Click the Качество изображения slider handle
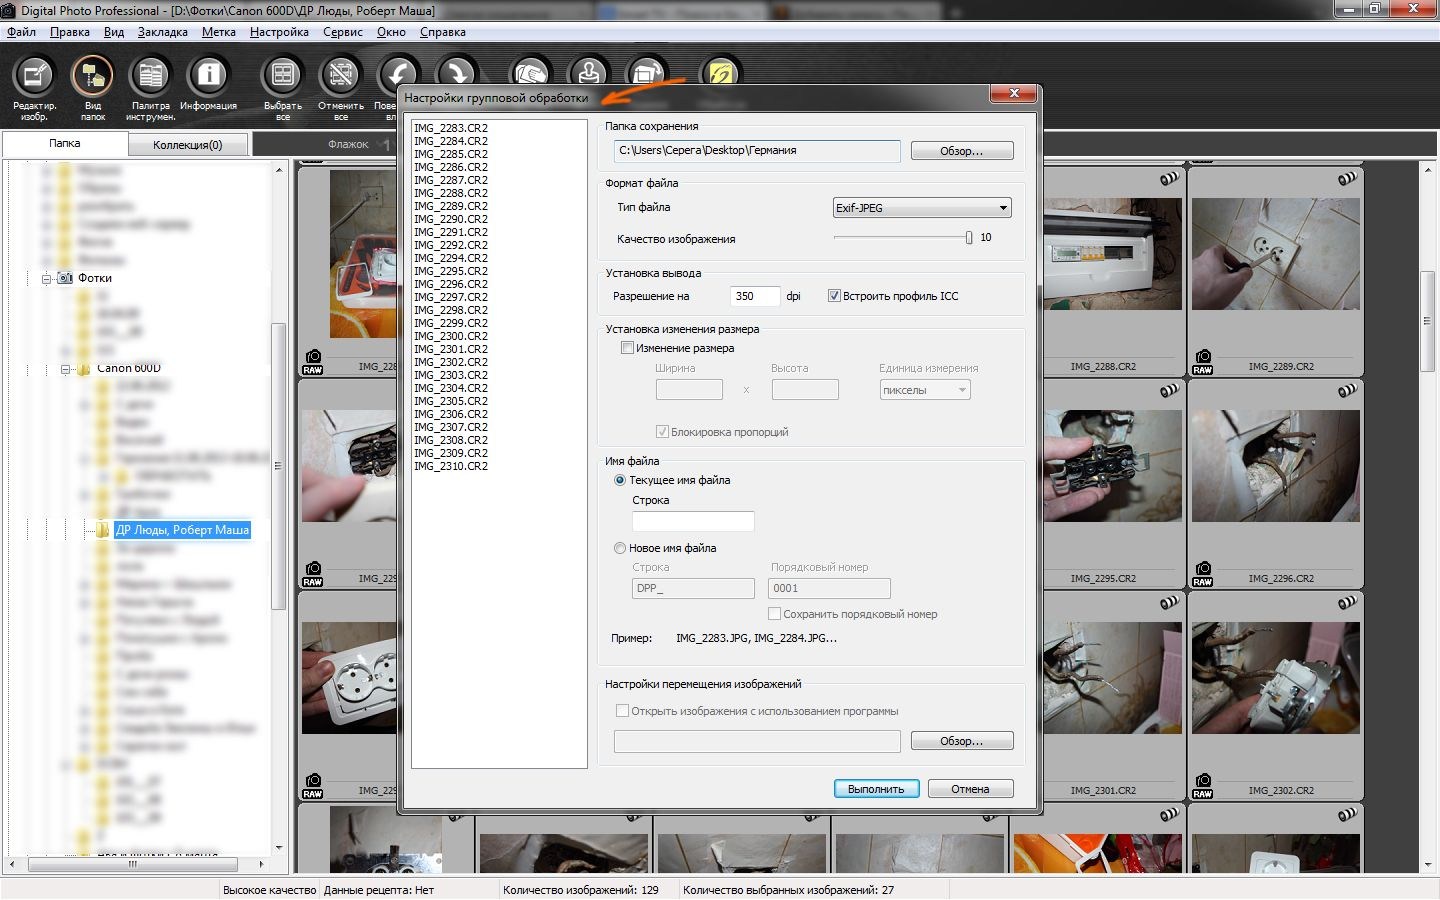 968,238
